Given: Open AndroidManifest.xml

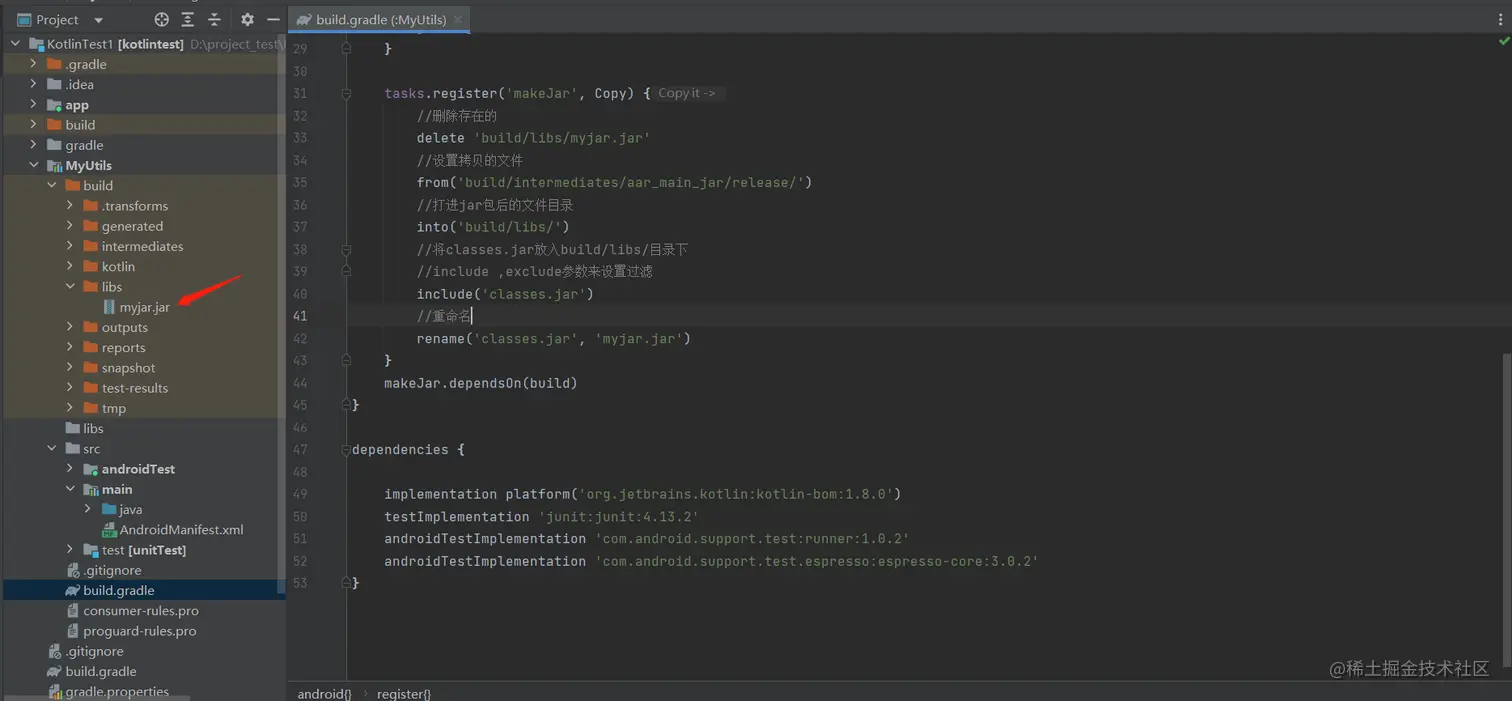Looking at the screenshot, I should click(181, 530).
